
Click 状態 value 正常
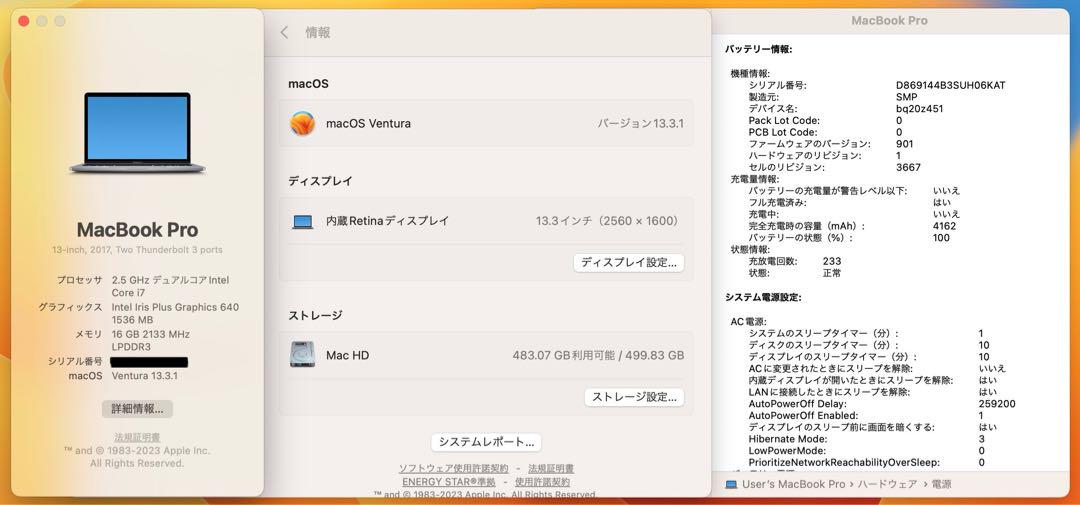point(831,273)
